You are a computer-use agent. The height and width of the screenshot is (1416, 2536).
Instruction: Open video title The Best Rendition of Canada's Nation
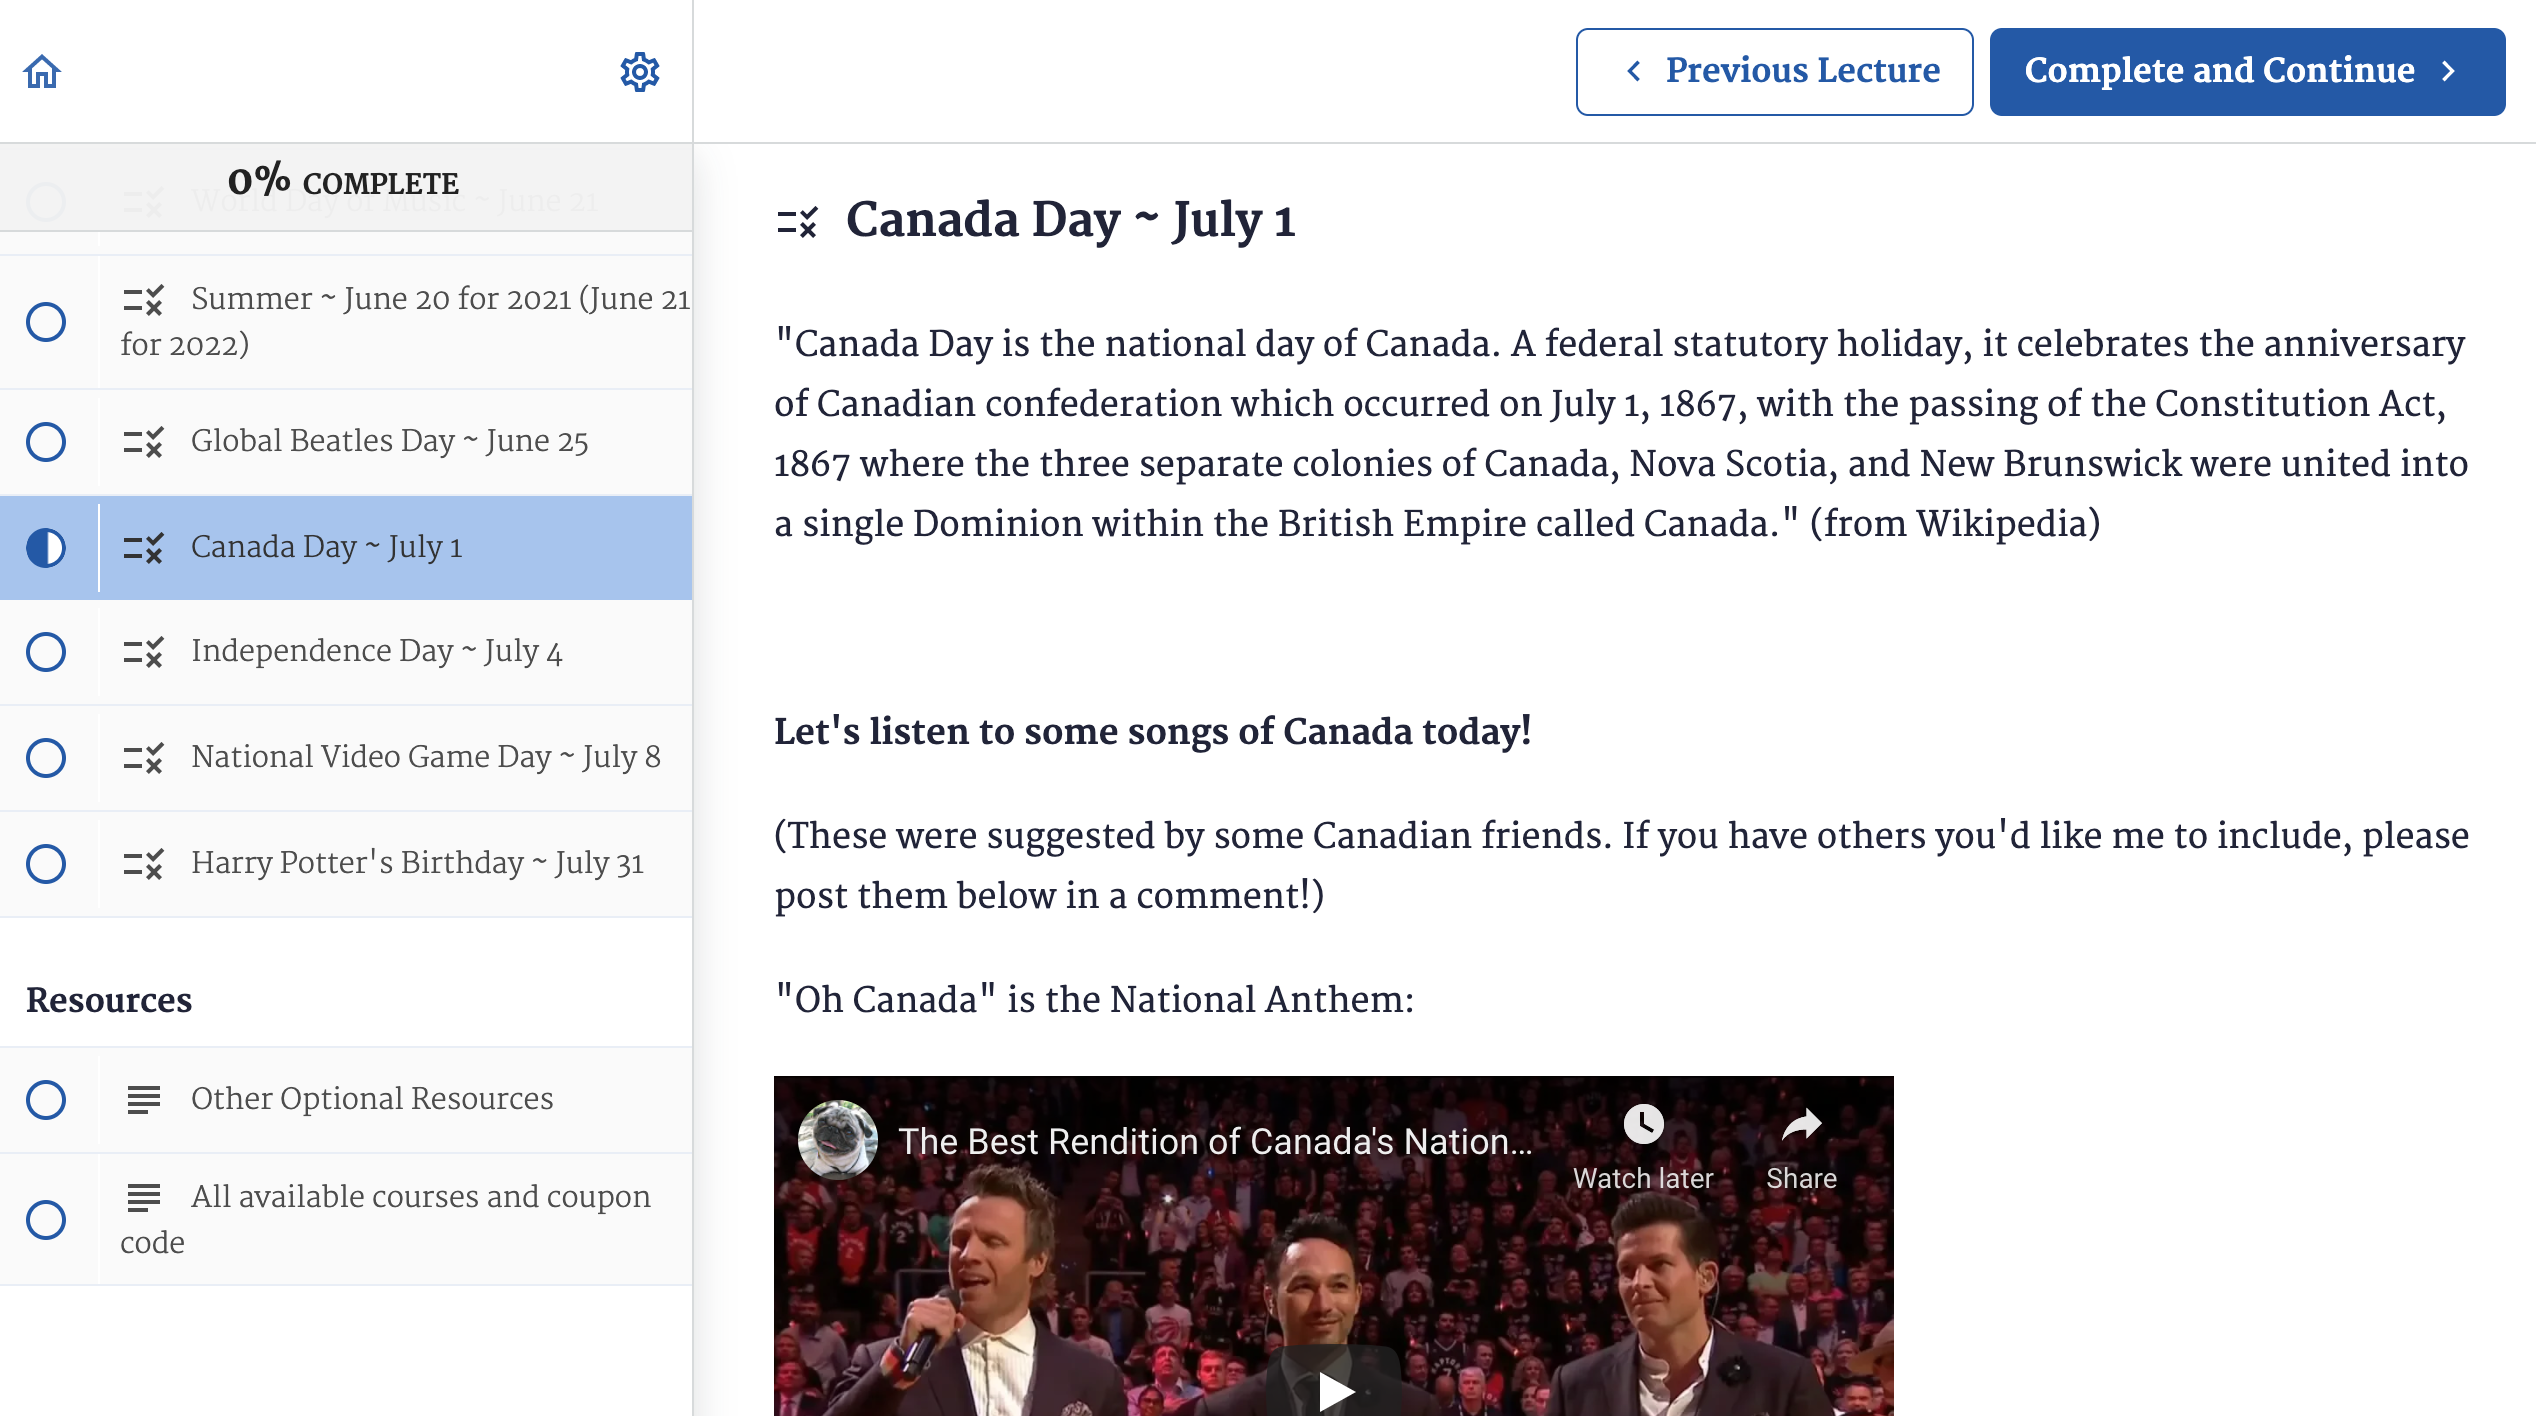click(1214, 1142)
